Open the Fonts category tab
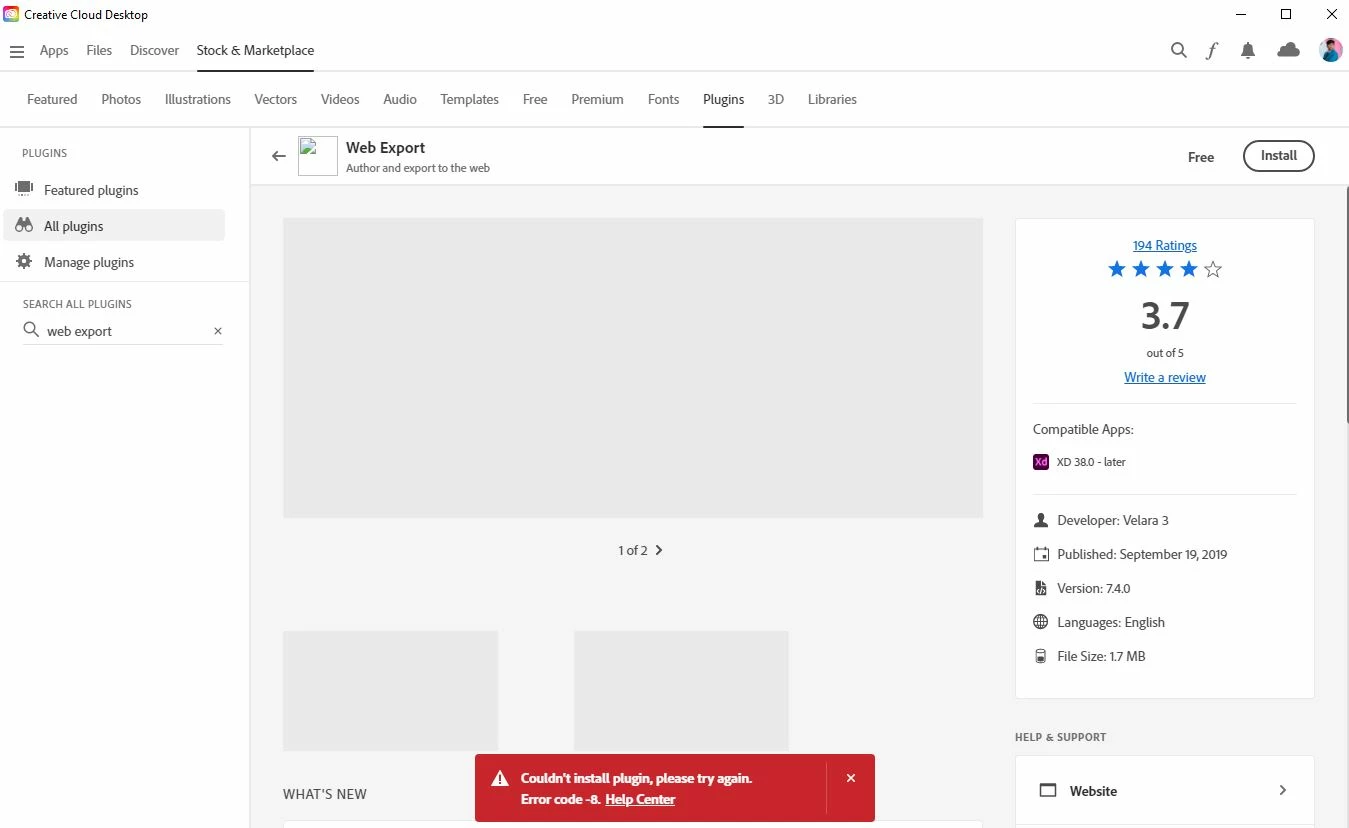This screenshot has width=1349, height=828. click(663, 99)
